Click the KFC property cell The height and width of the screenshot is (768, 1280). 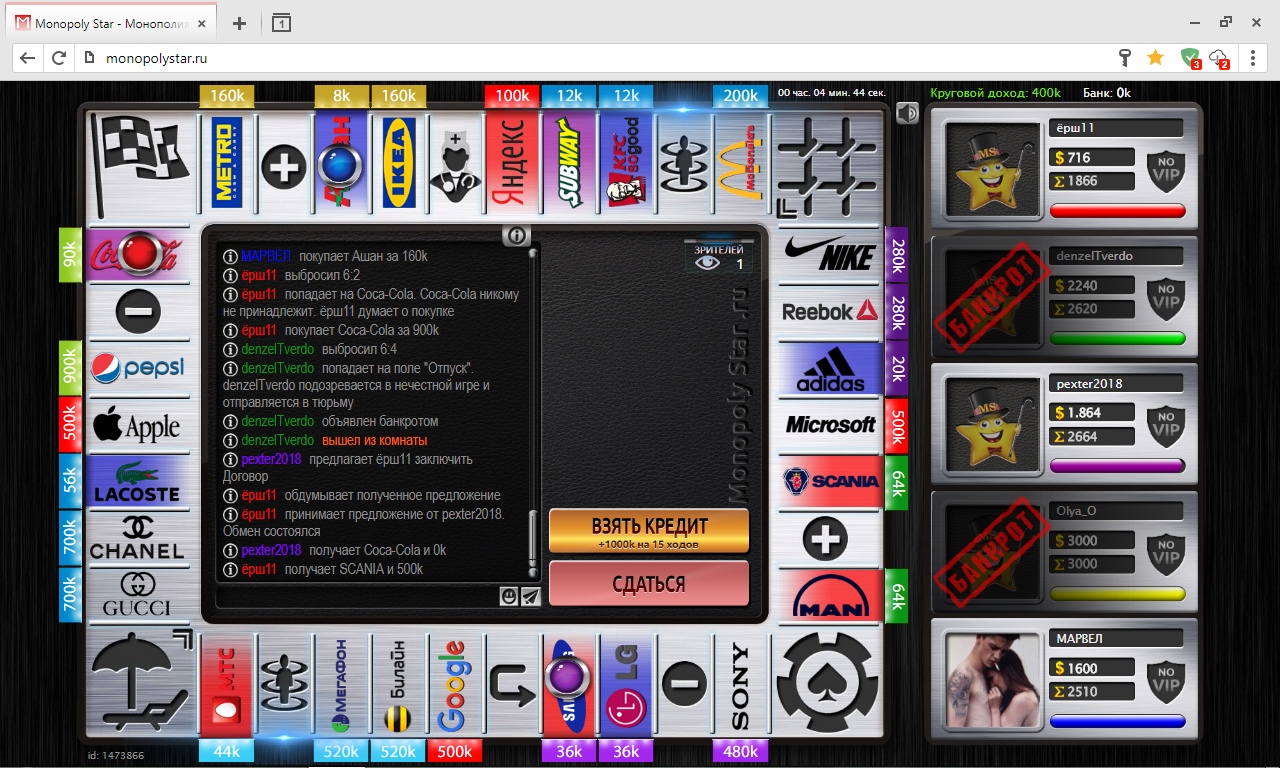[626, 162]
